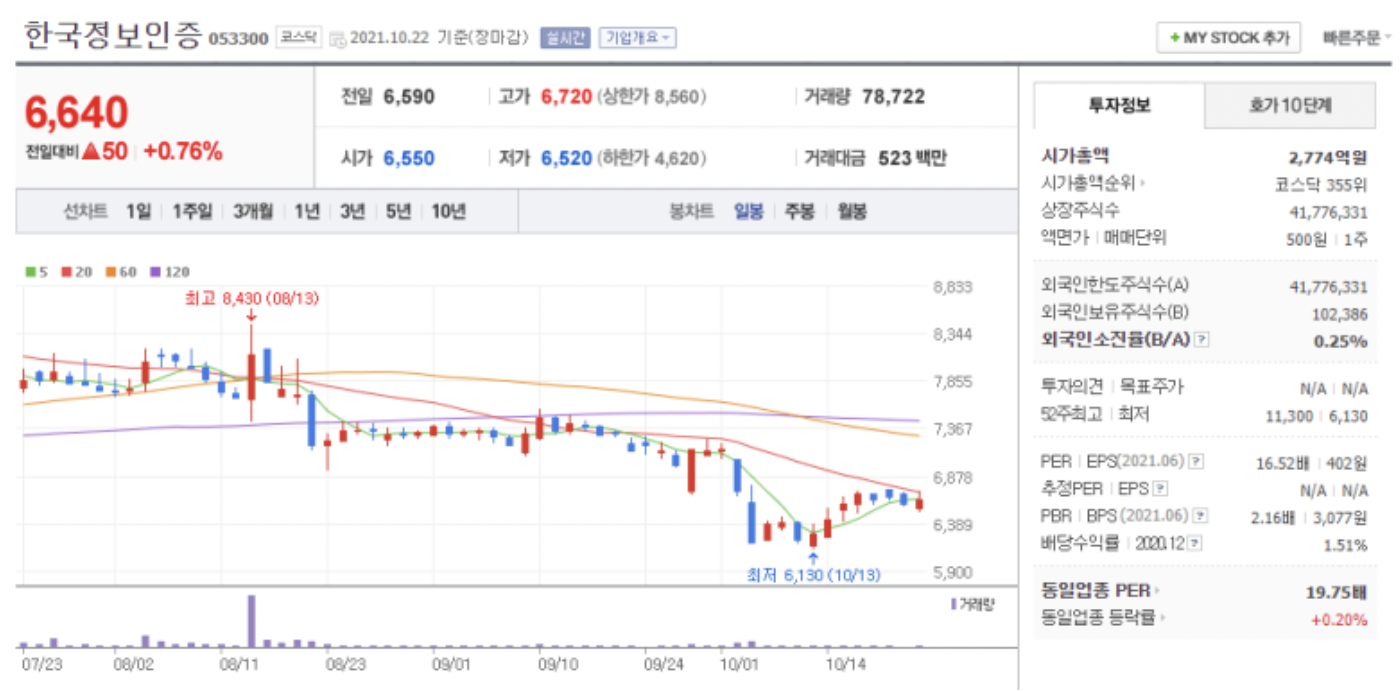Select the 1일 line chart period
1400x692 pixels.
pyautogui.click(x=138, y=211)
